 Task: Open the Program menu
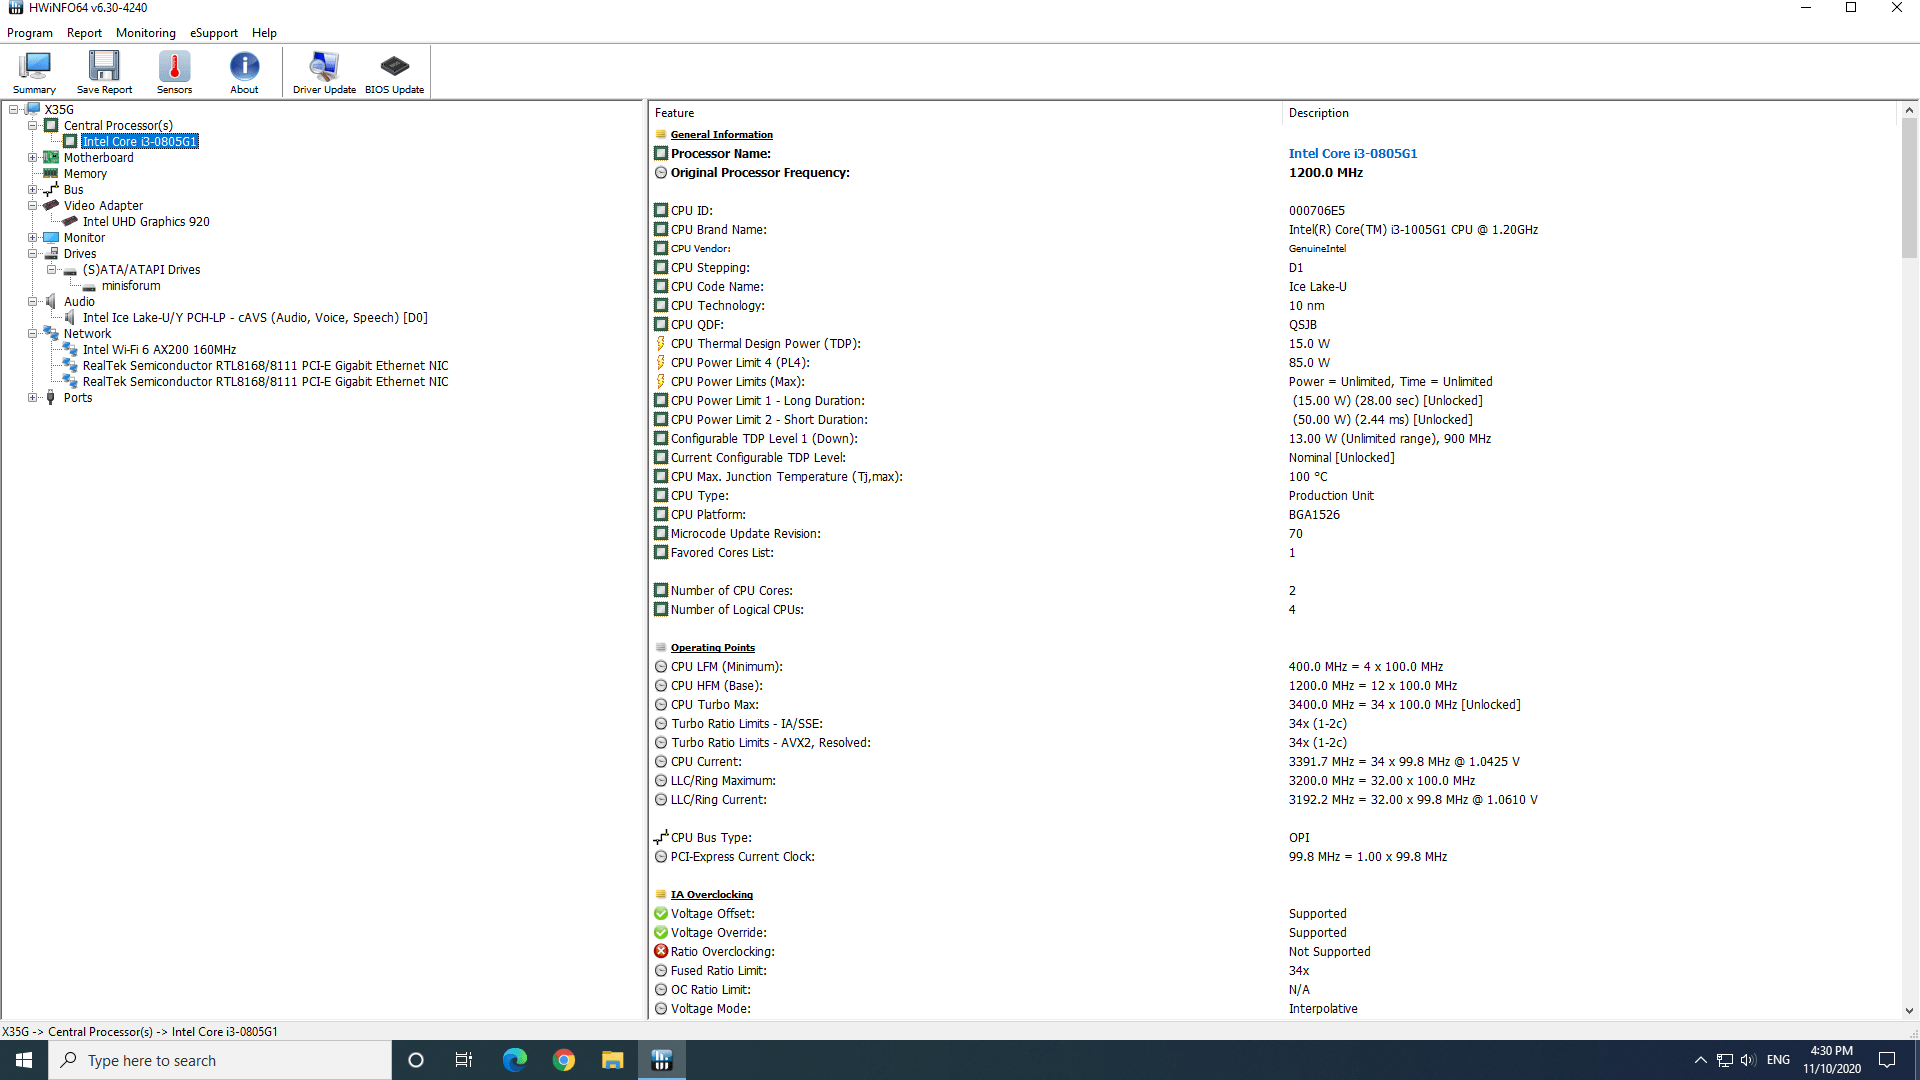pos(30,33)
